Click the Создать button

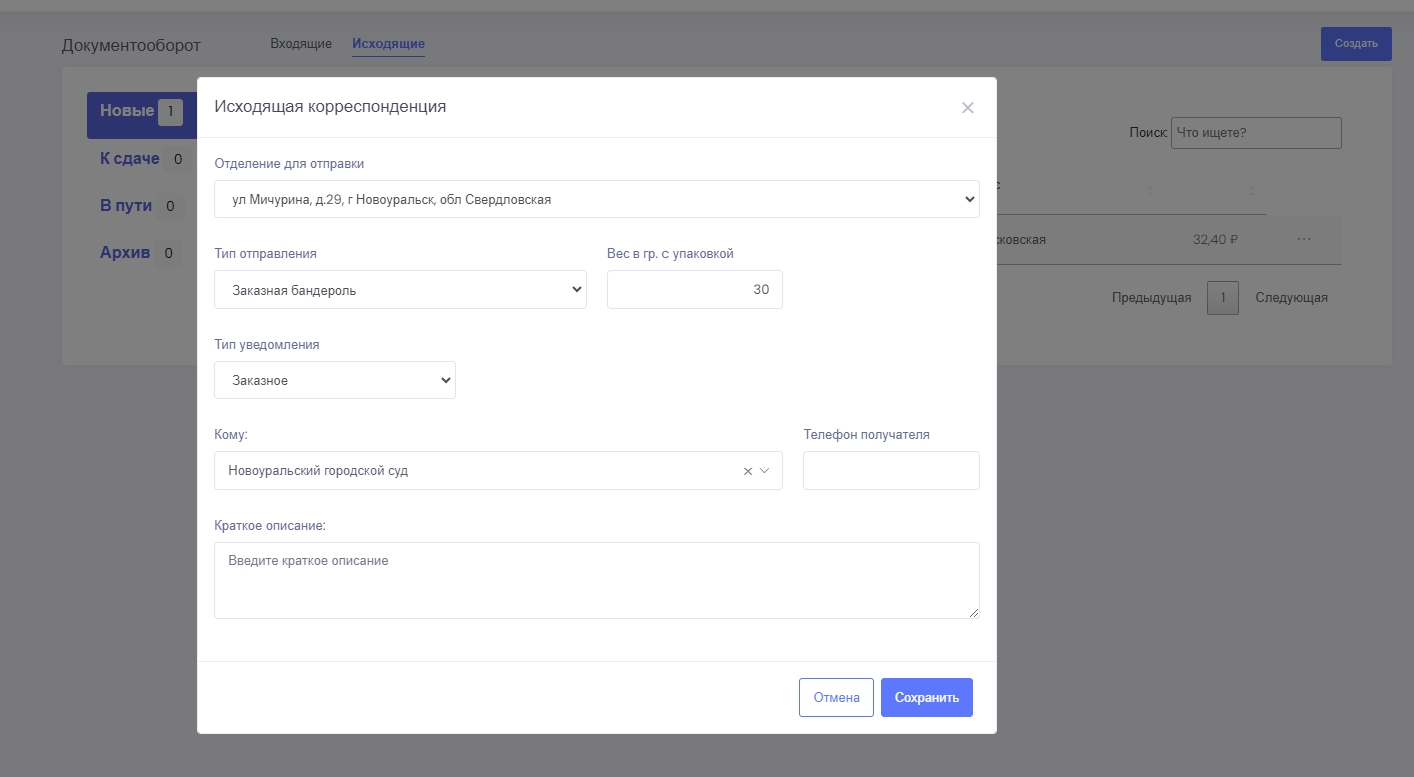(1355, 44)
